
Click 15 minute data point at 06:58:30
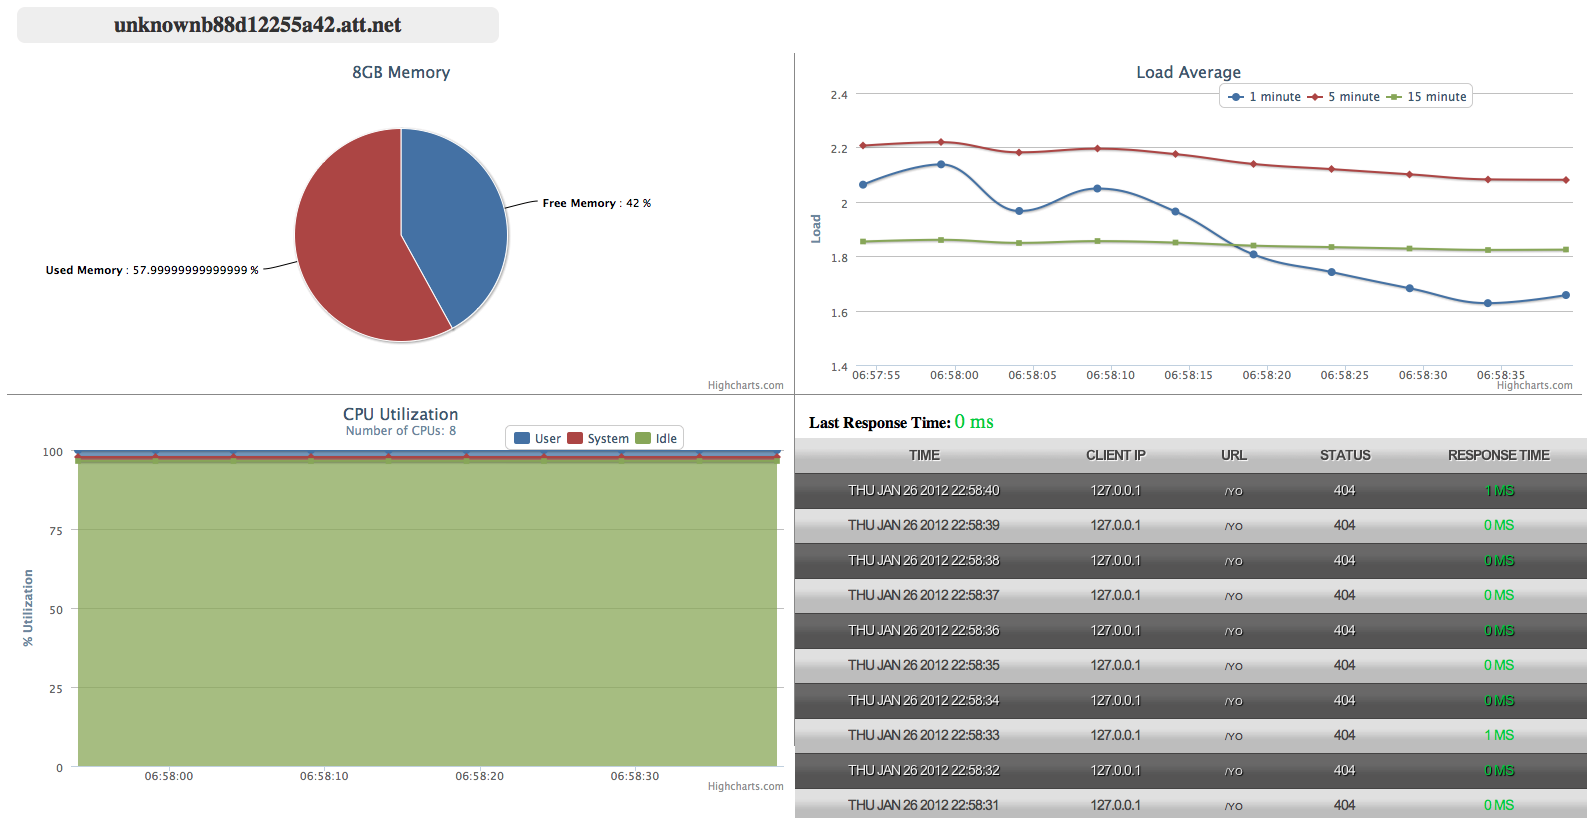point(1410,248)
